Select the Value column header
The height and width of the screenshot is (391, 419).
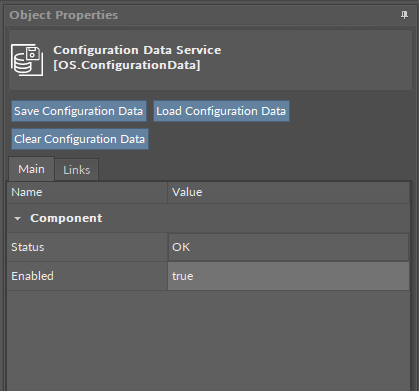289,192
